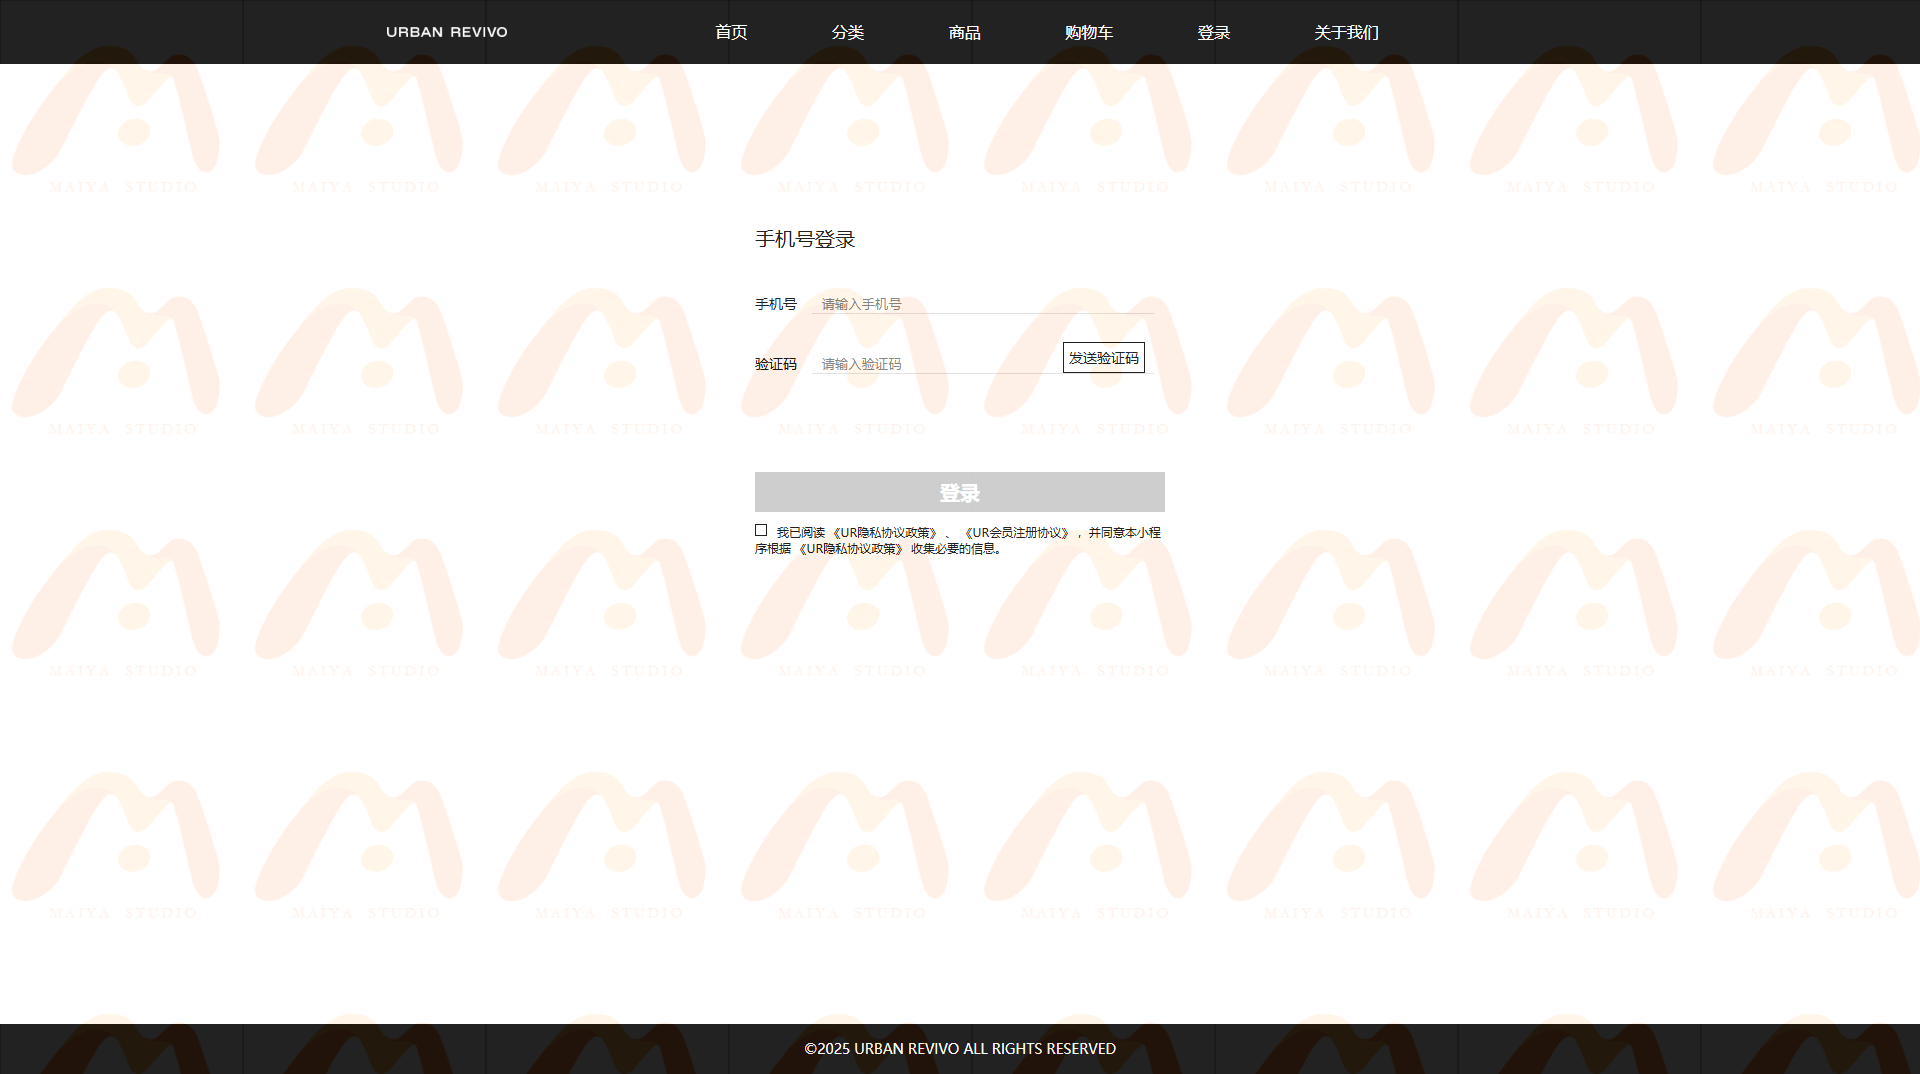Open the 关于我们 page

(1346, 32)
